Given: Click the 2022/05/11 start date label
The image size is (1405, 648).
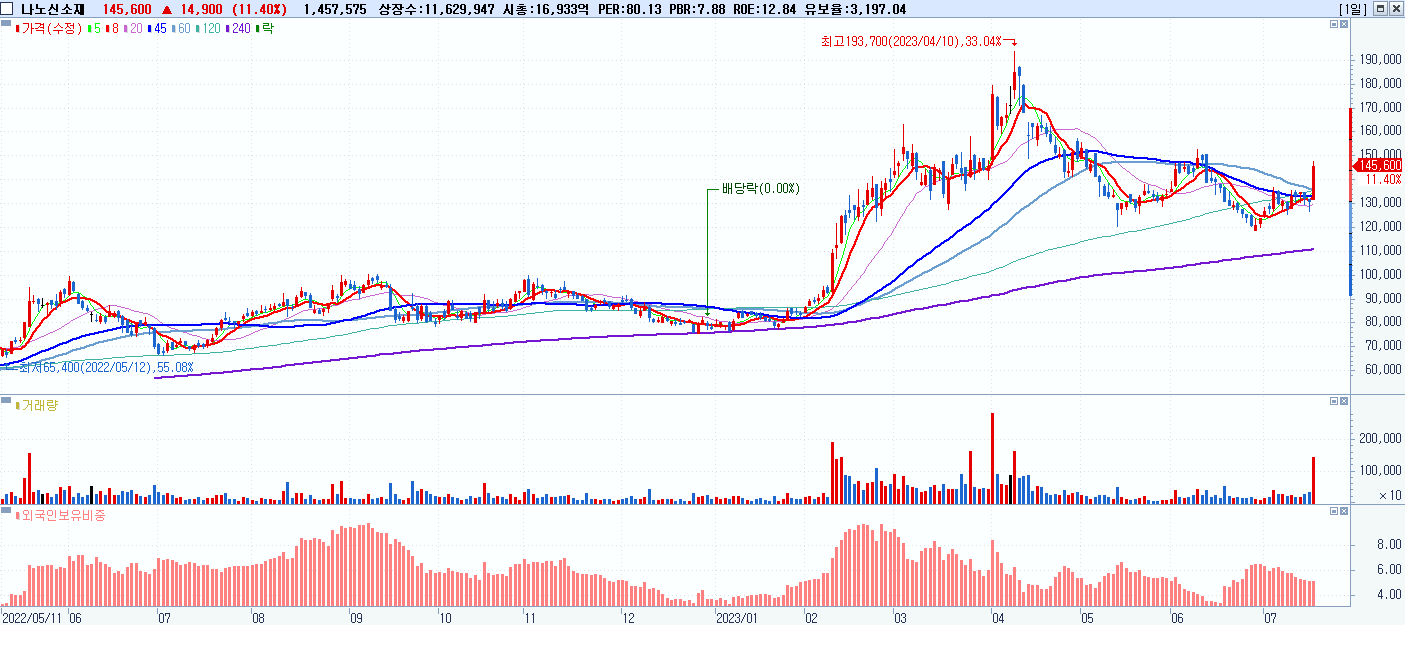Looking at the screenshot, I should click(x=32, y=618).
